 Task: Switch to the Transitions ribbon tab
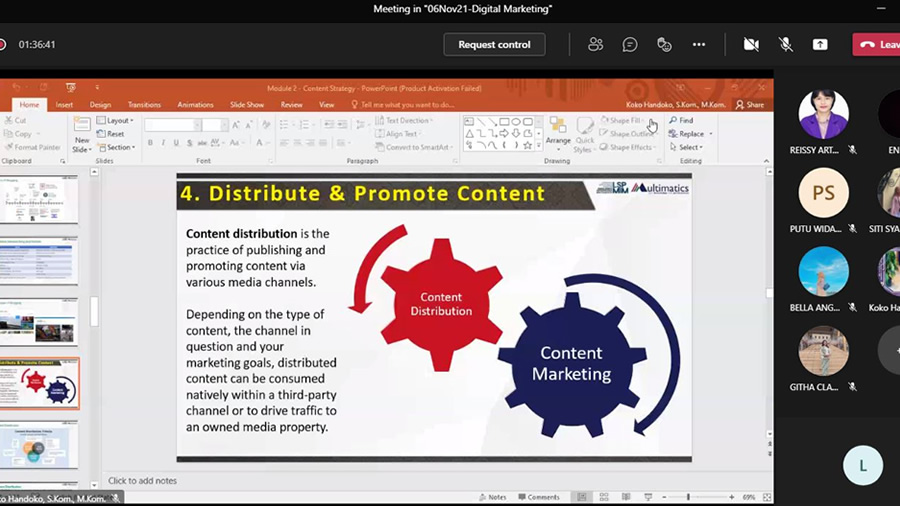click(144, 104)
